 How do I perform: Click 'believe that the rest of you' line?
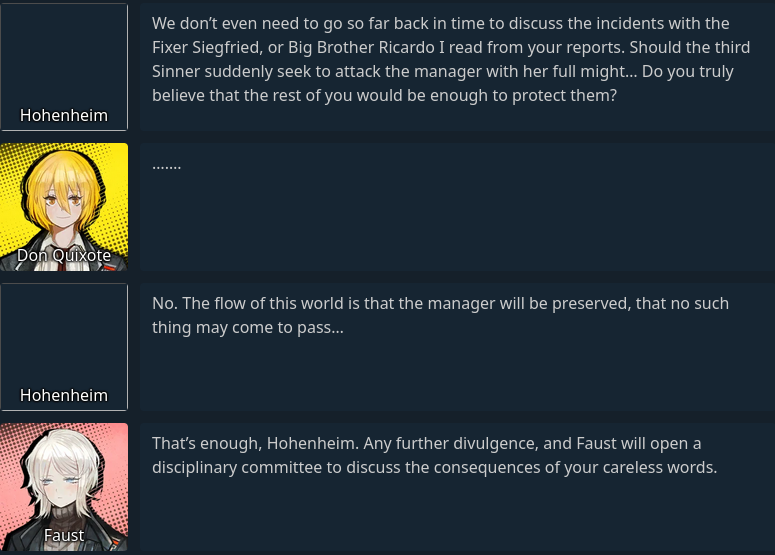(384, 95)
